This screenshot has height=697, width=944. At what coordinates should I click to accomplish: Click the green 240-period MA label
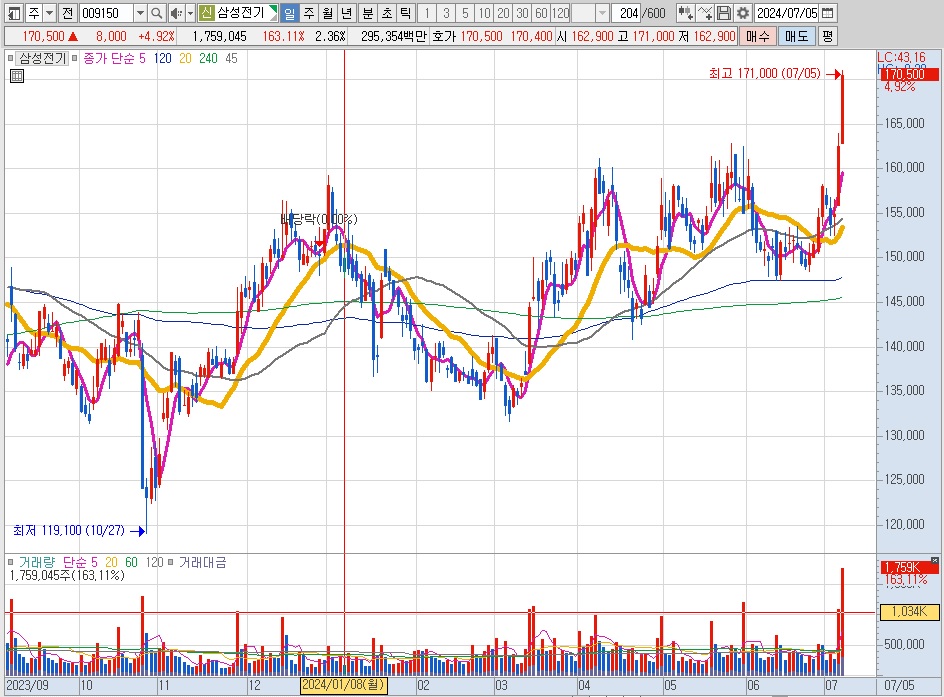(208, 58)
